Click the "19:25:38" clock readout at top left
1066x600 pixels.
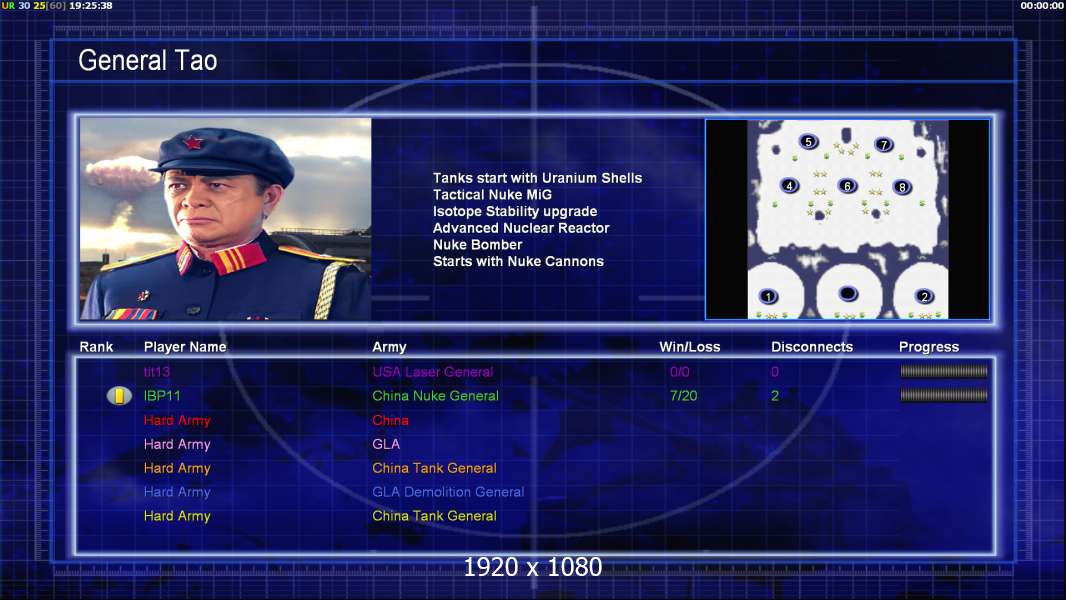[90, 5]
